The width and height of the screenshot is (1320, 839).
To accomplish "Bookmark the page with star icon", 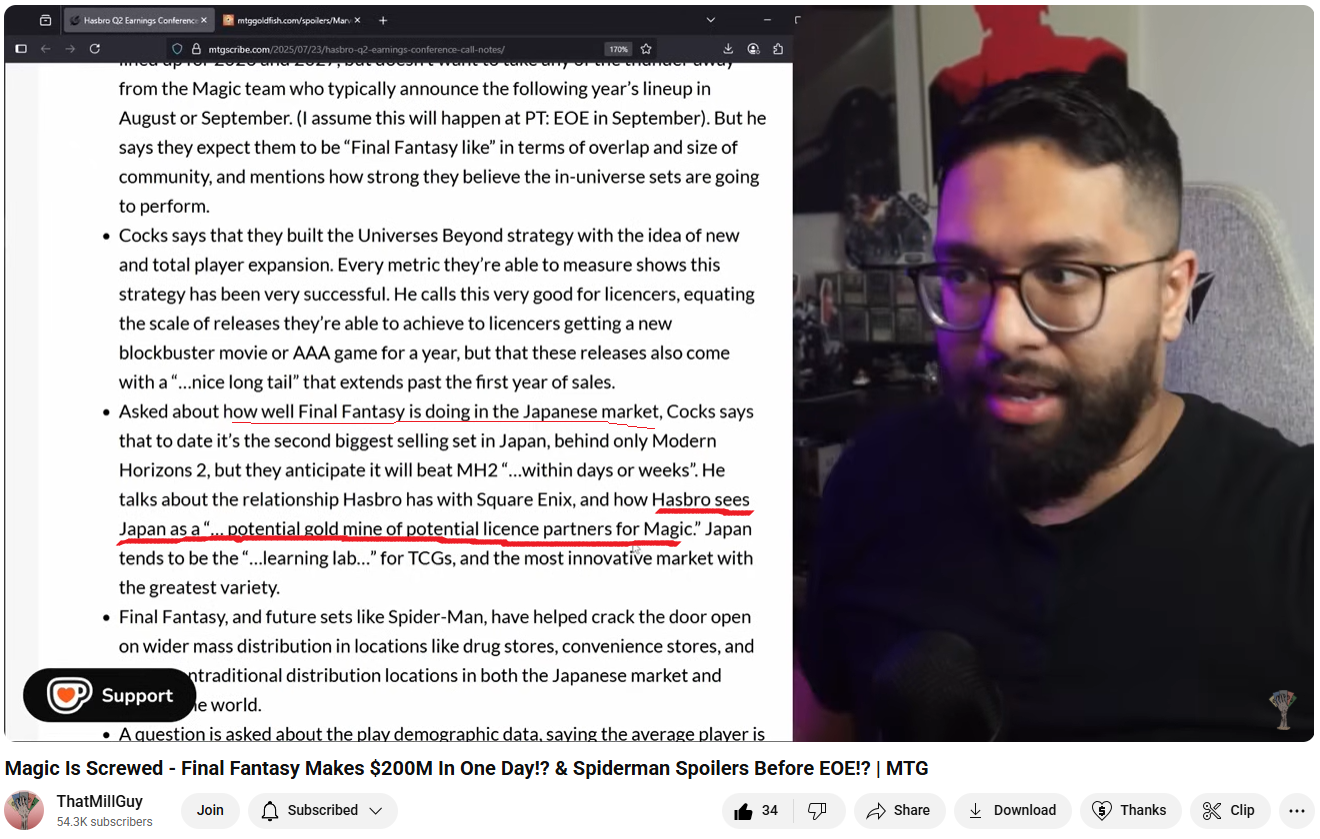I will [646, 49].
